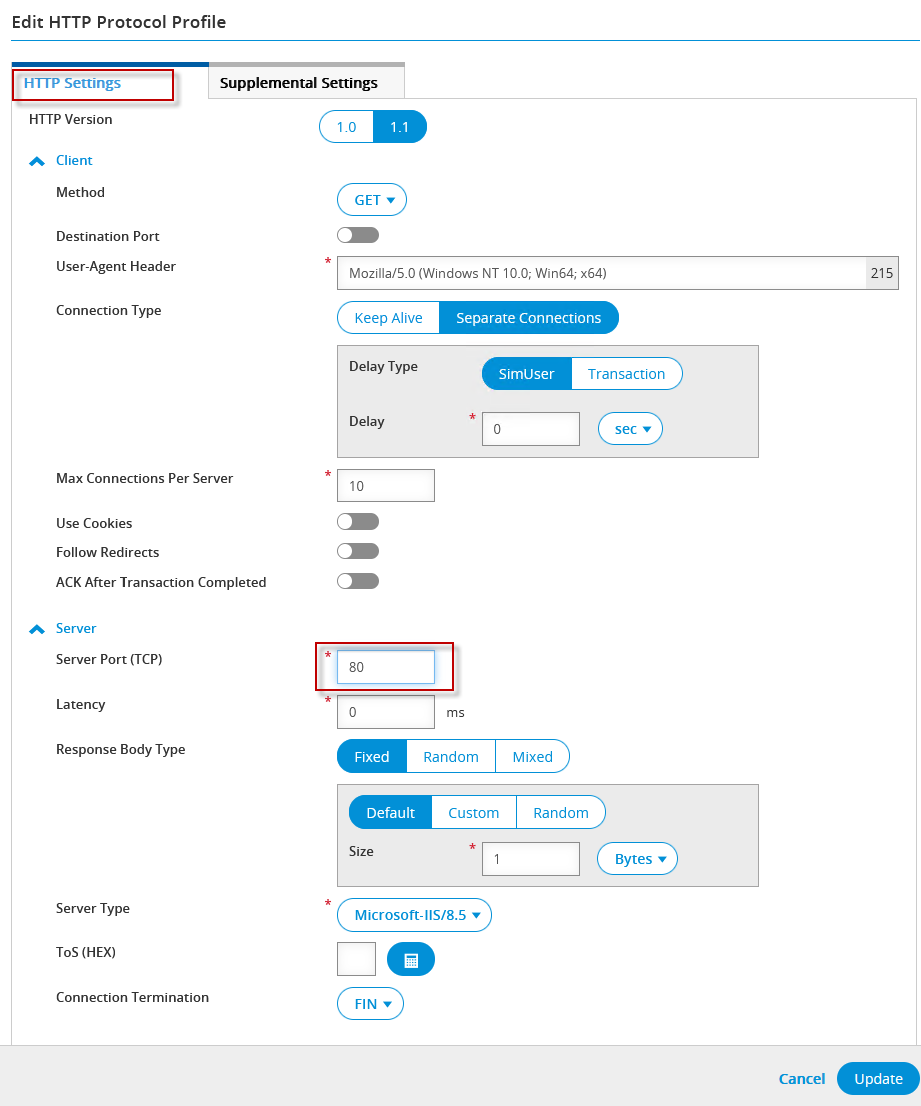The width and height of the screenshot is (921, 1106).
Task: Toggle the Destination Port switch
Action: [x=358, y=236]
